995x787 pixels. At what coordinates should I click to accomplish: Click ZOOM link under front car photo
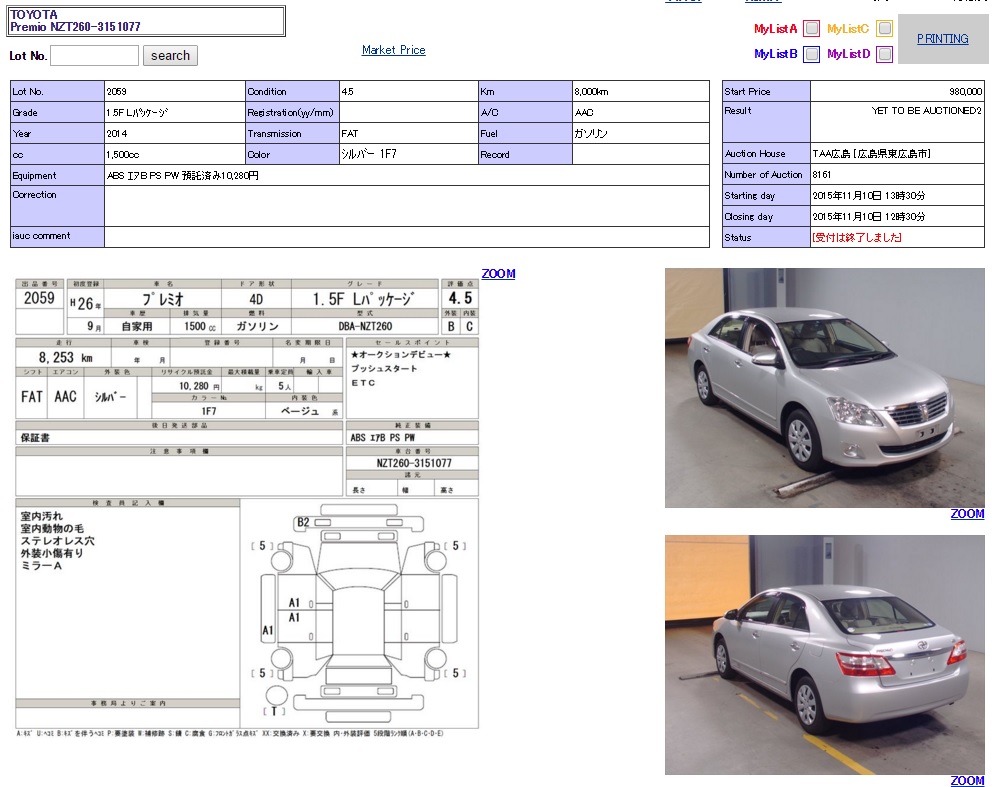pos(967,514)
